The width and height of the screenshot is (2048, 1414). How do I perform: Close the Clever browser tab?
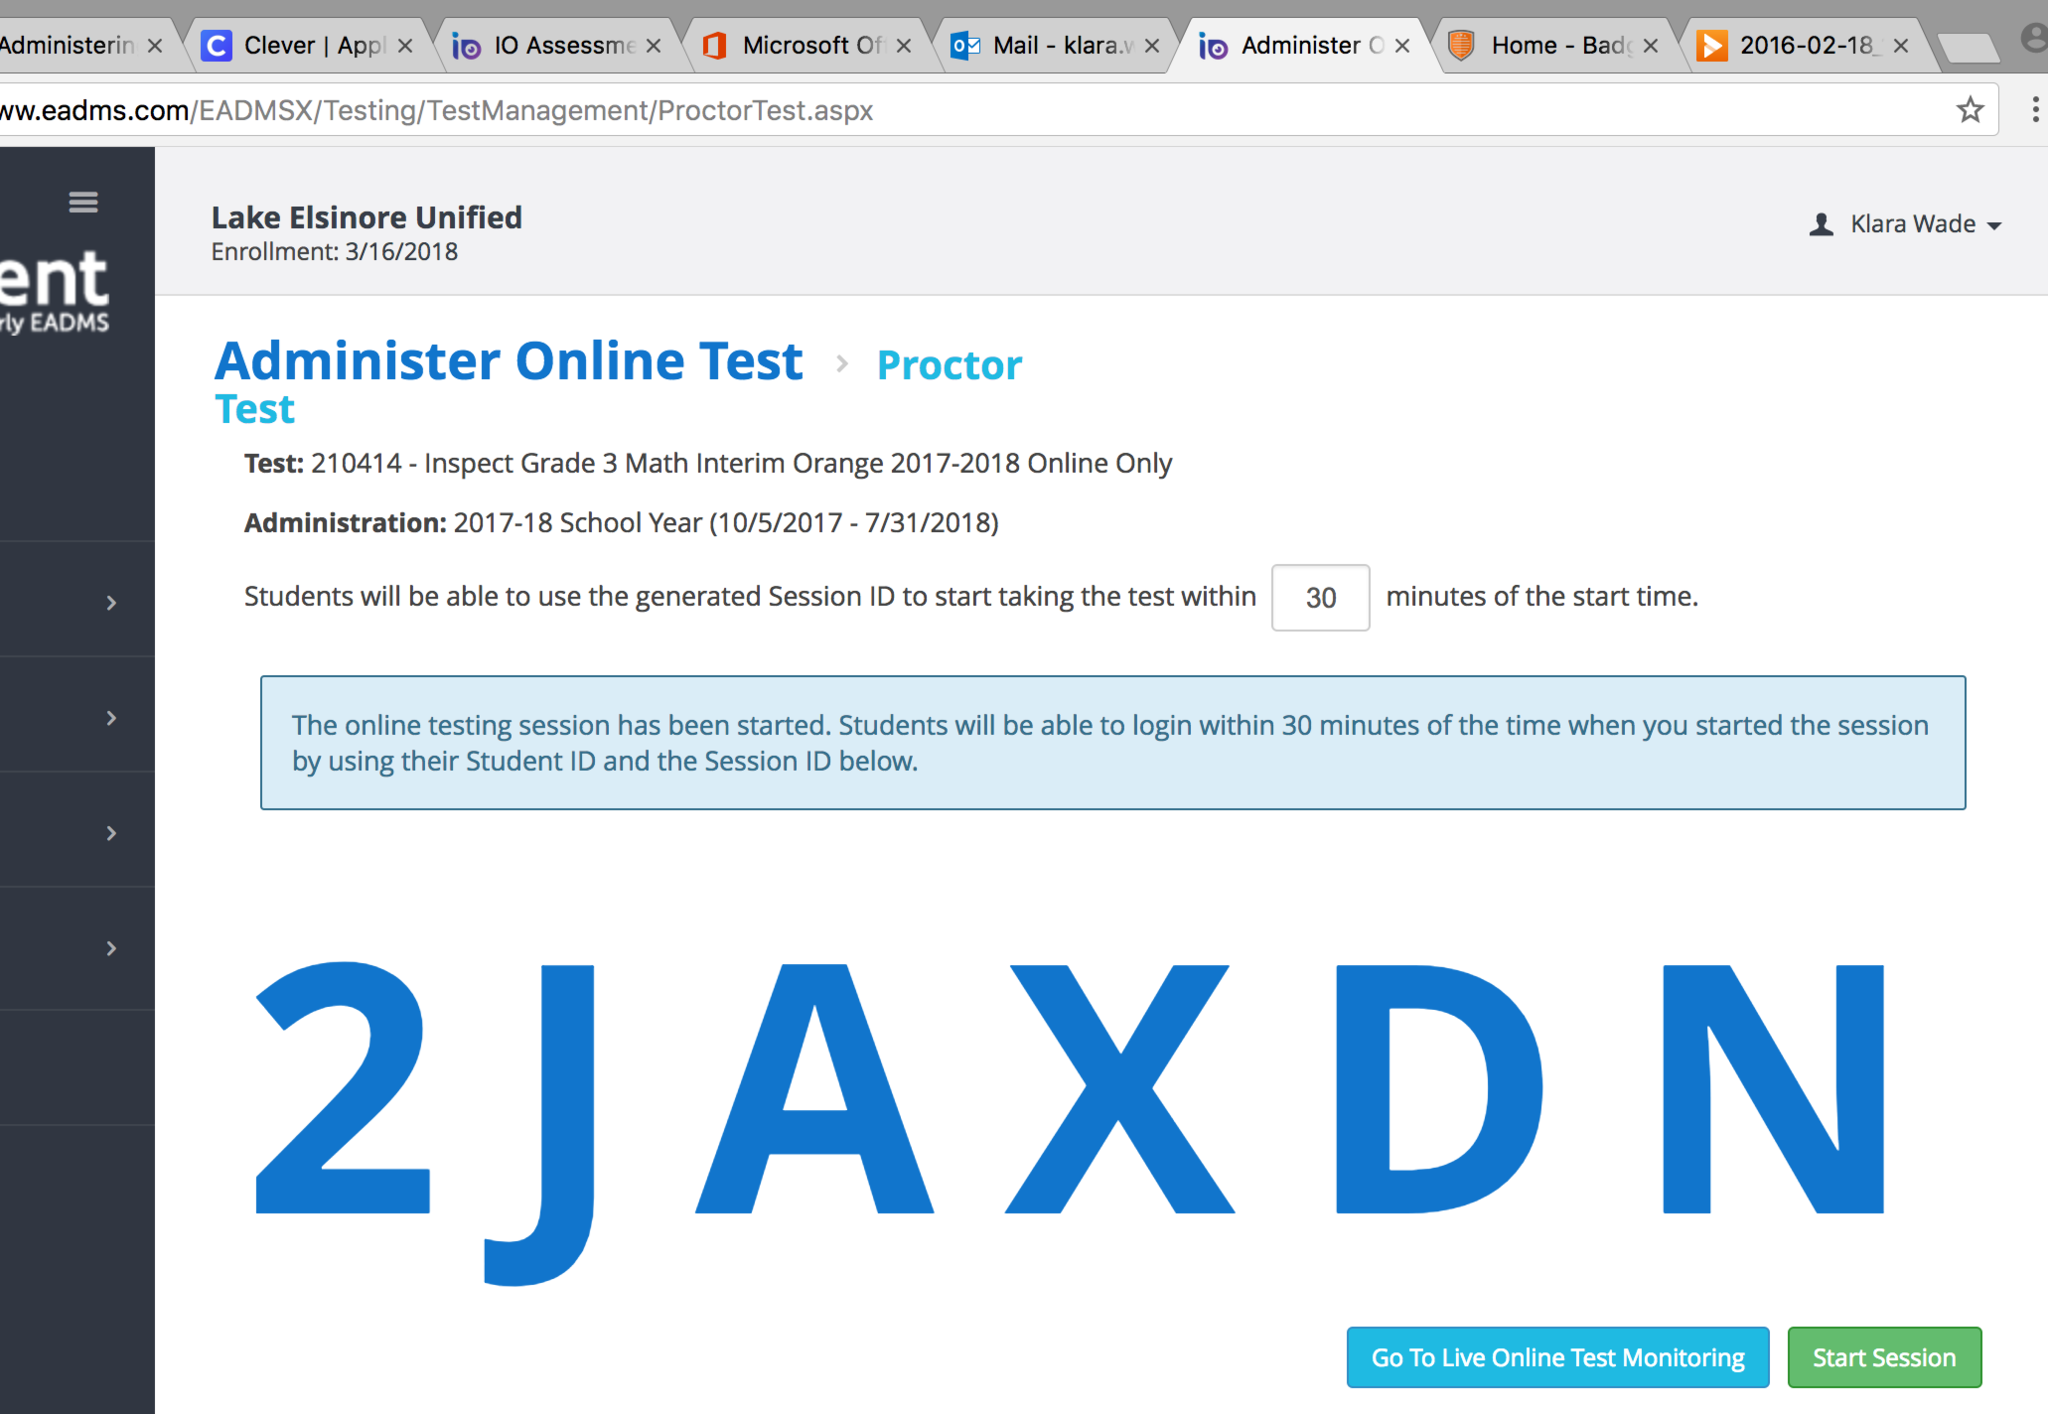coord(405,46)
